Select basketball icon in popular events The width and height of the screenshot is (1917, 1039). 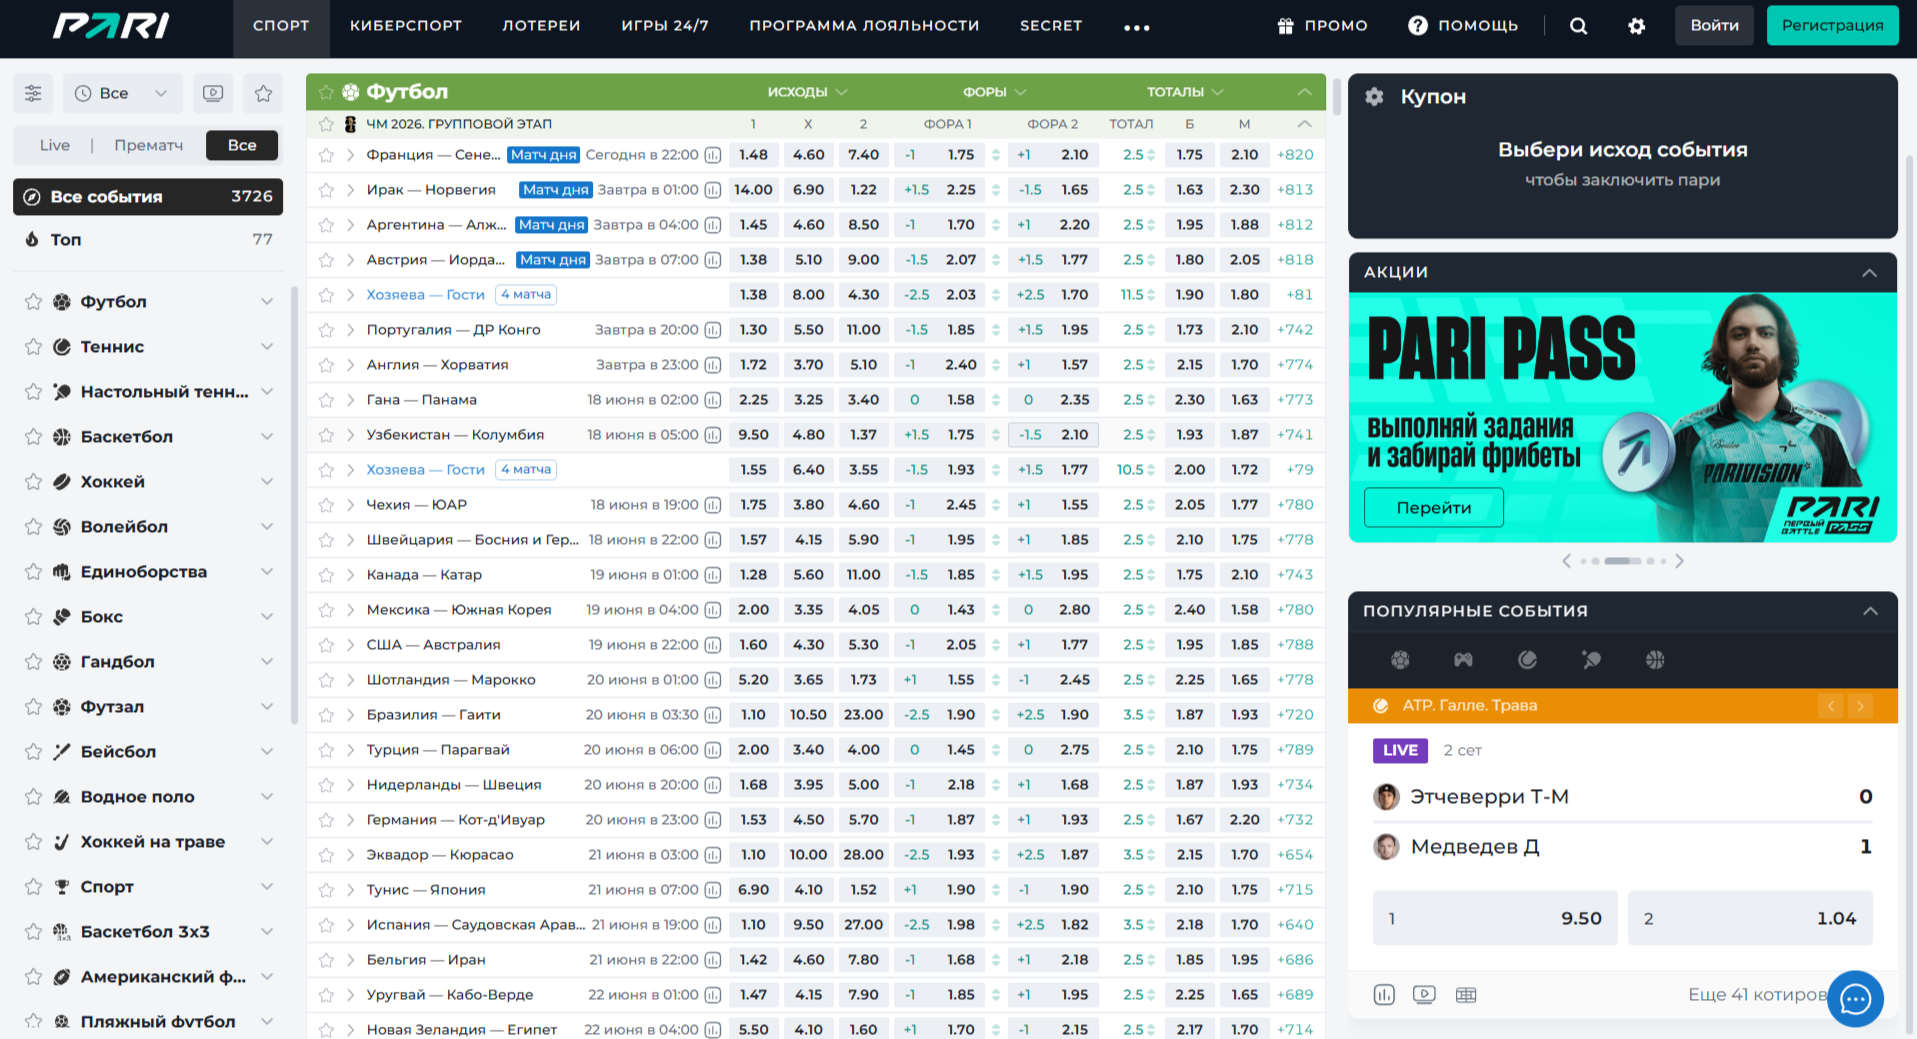coord(1655,660)
